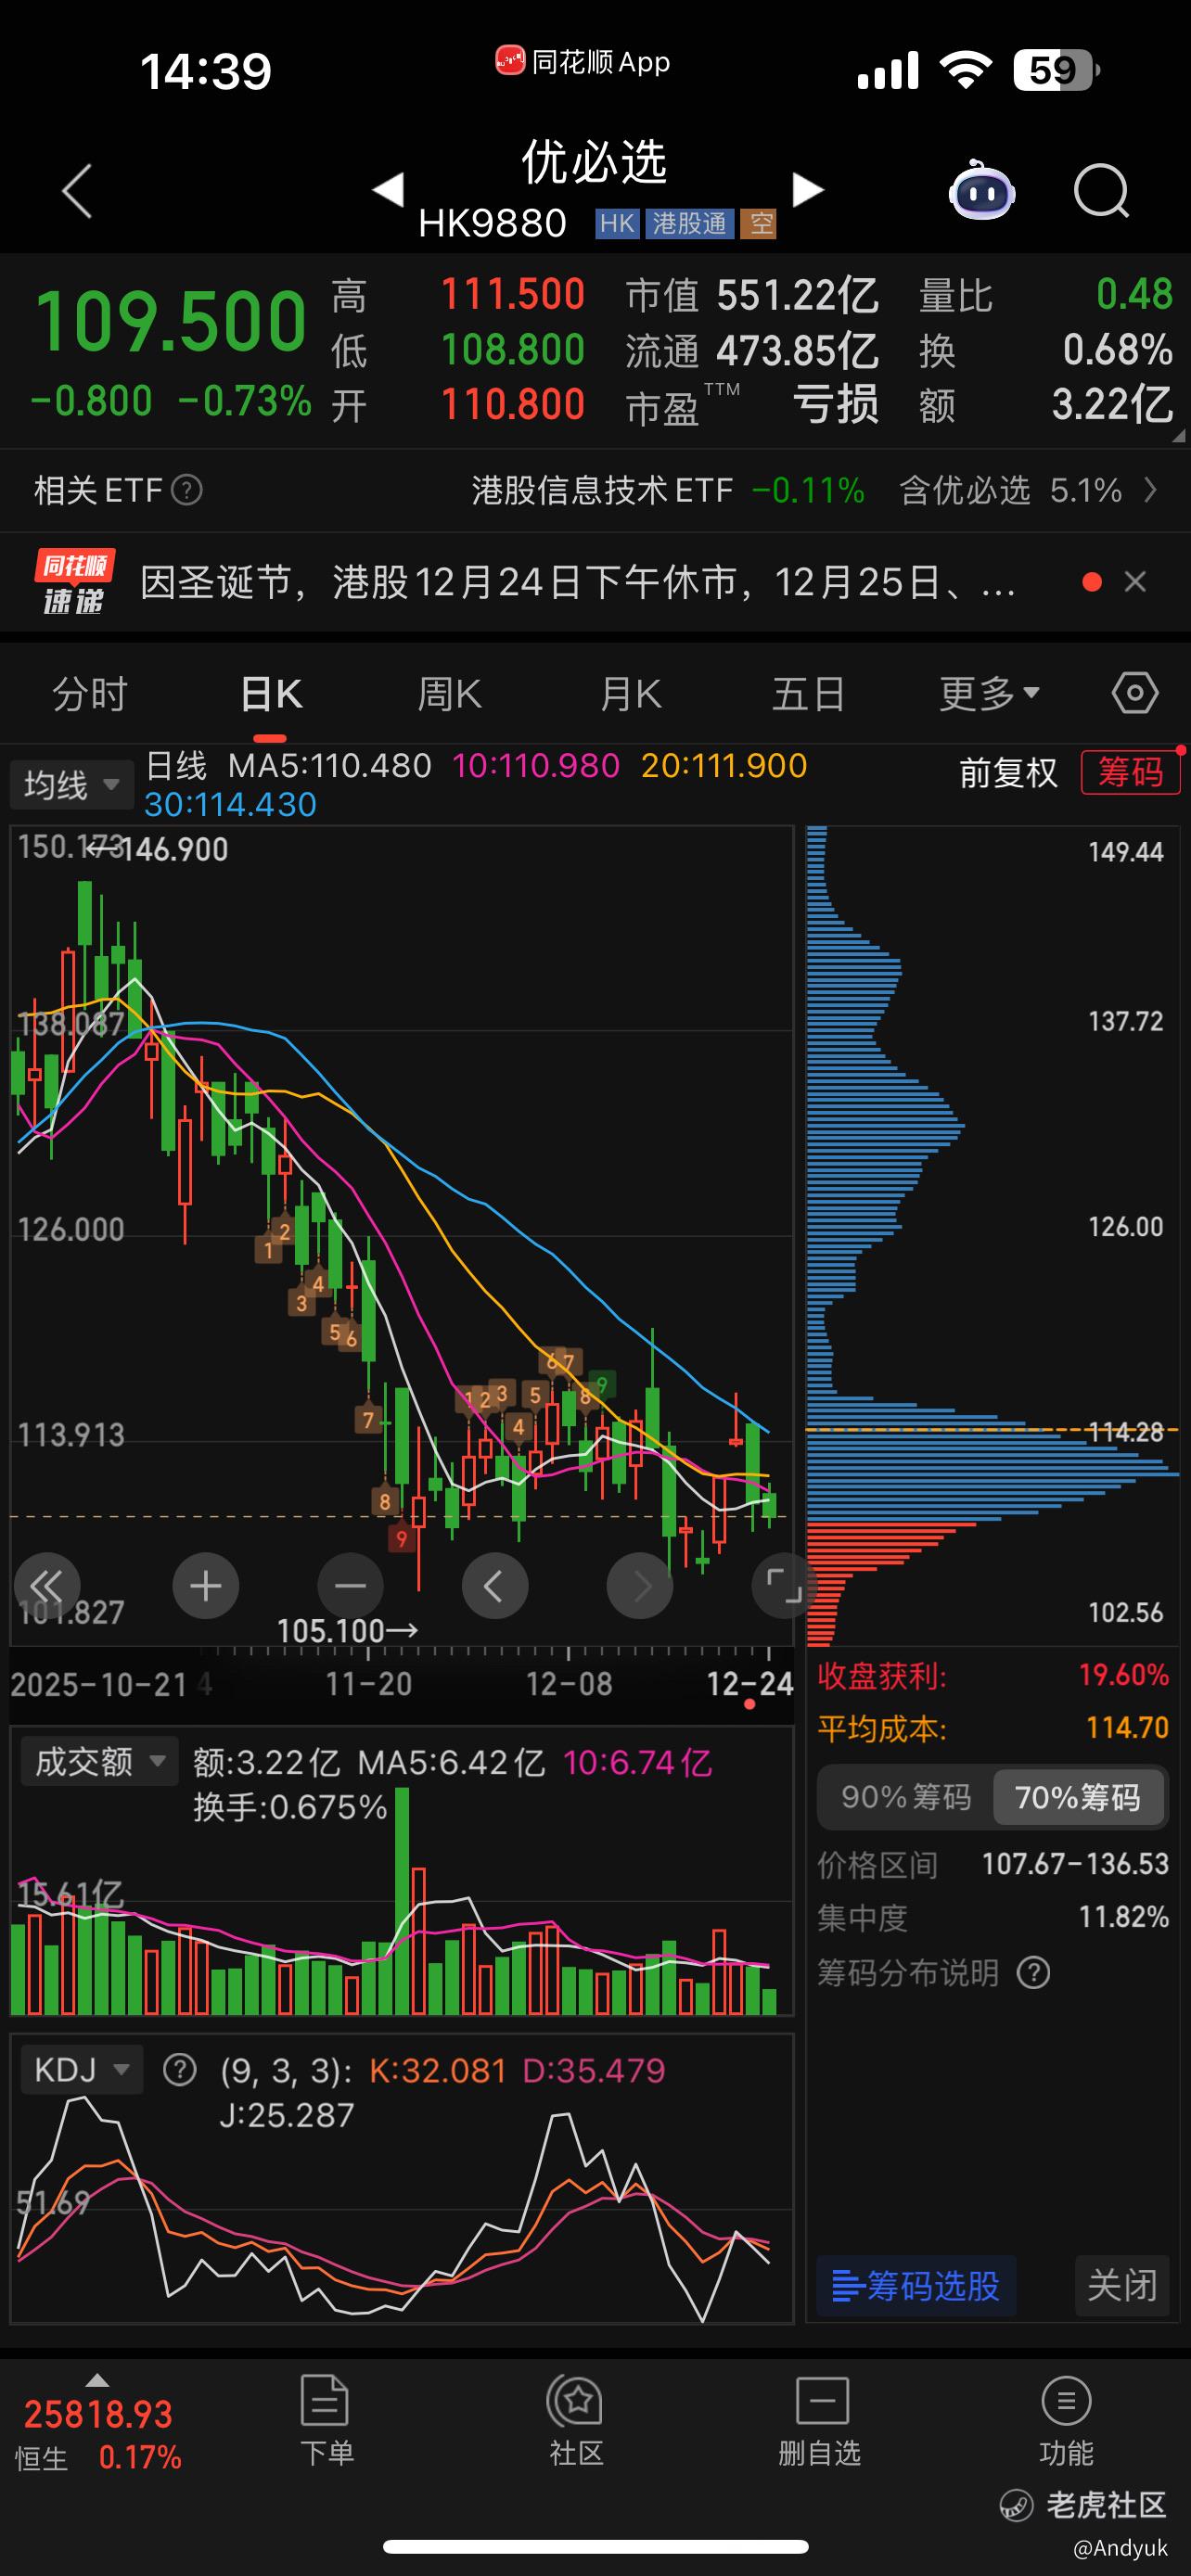1191x2576 pixels.
Task: Tap the 114.28 average cost line label
Action: pyautogui.click(x=1126, y=1432)
